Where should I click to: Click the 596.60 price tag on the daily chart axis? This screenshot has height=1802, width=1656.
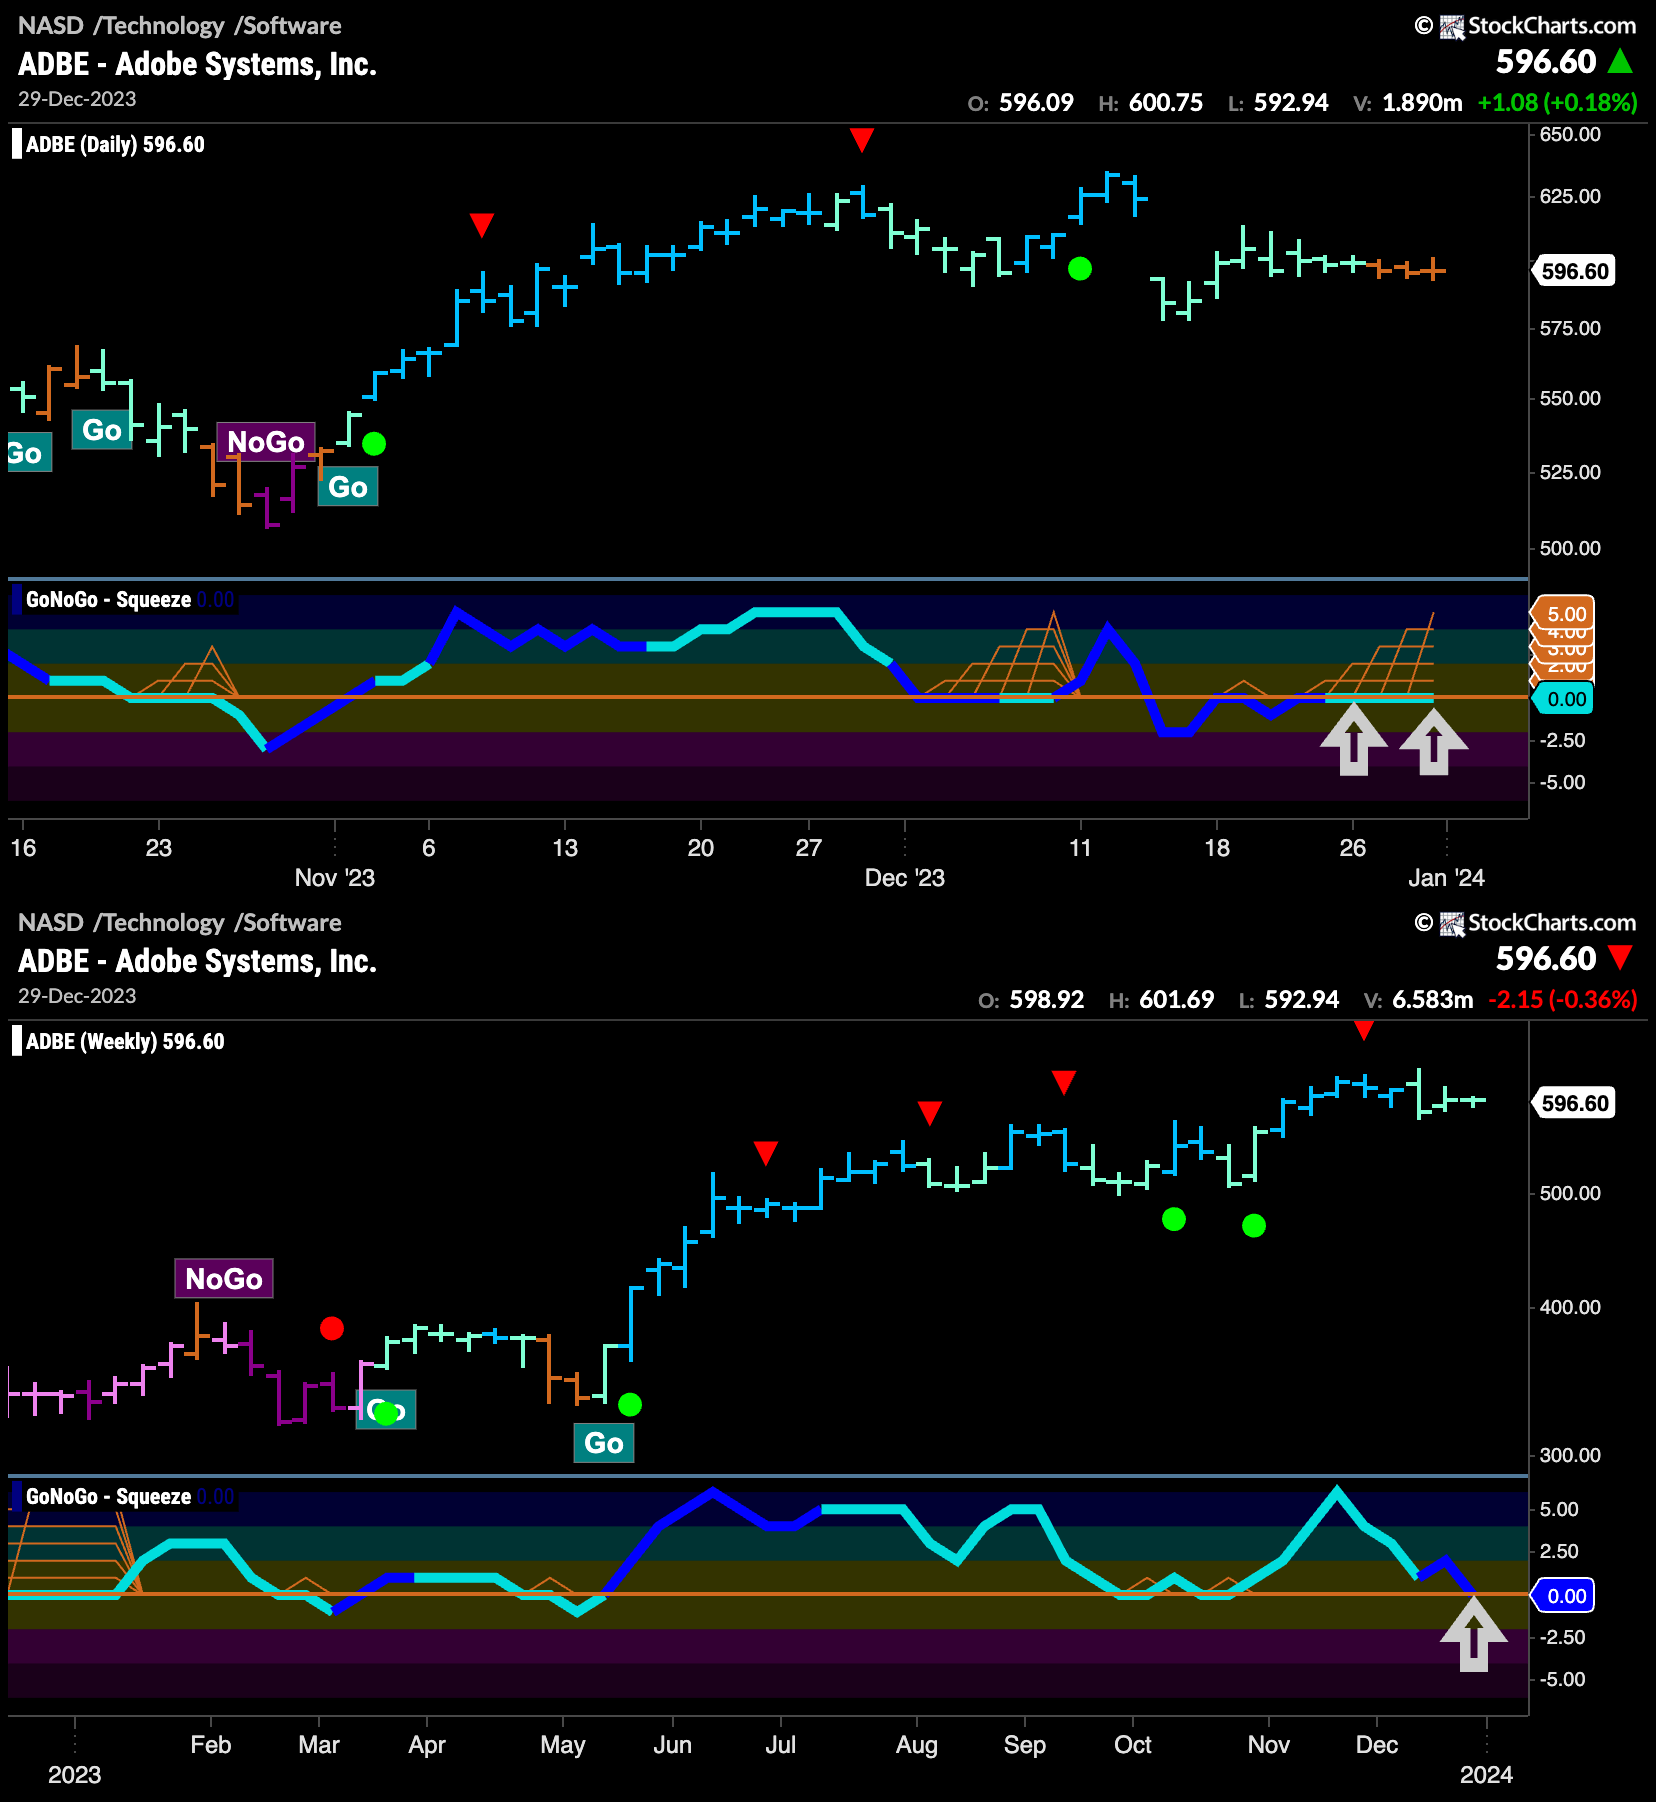(1574, 271)
